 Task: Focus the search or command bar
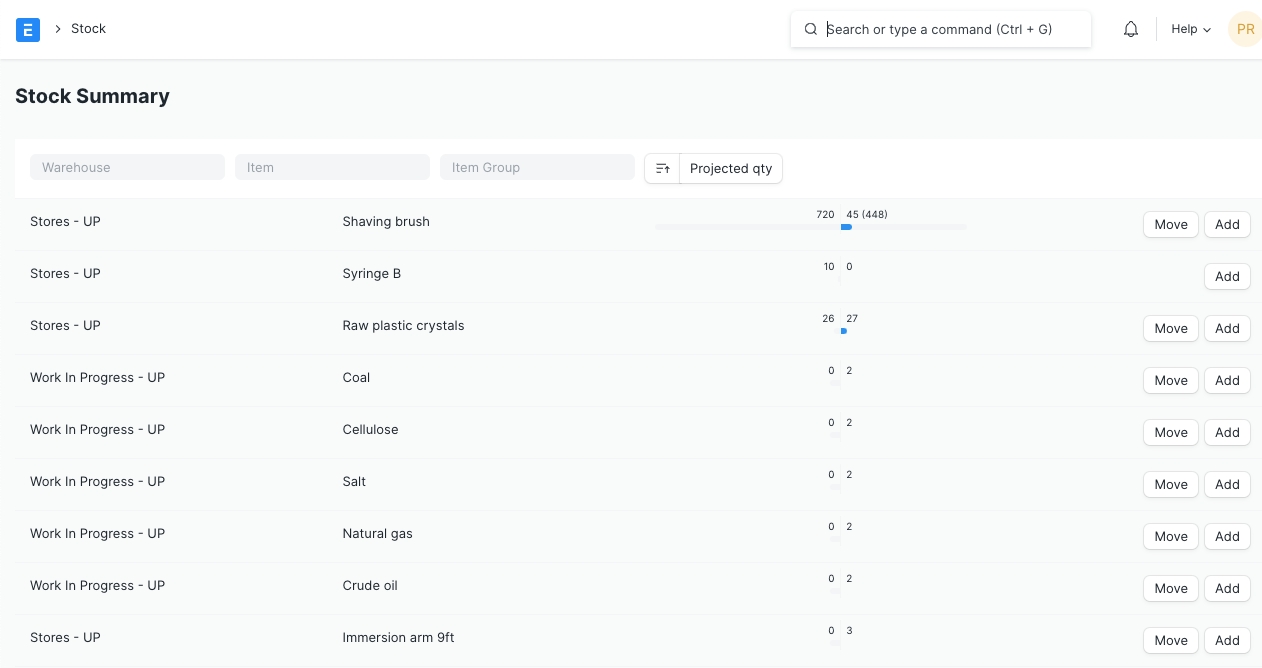(x=950, y=29)
